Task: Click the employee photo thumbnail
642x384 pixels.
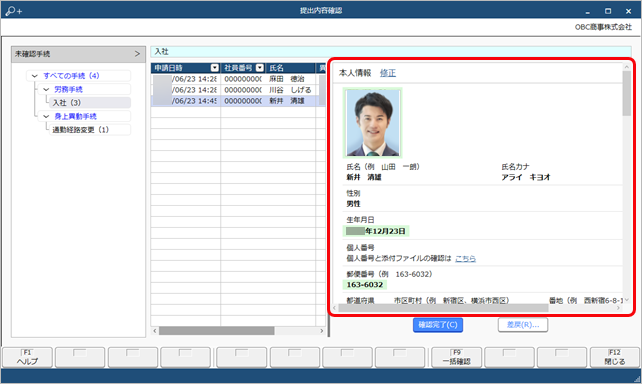Action: [x=373, y=123]
